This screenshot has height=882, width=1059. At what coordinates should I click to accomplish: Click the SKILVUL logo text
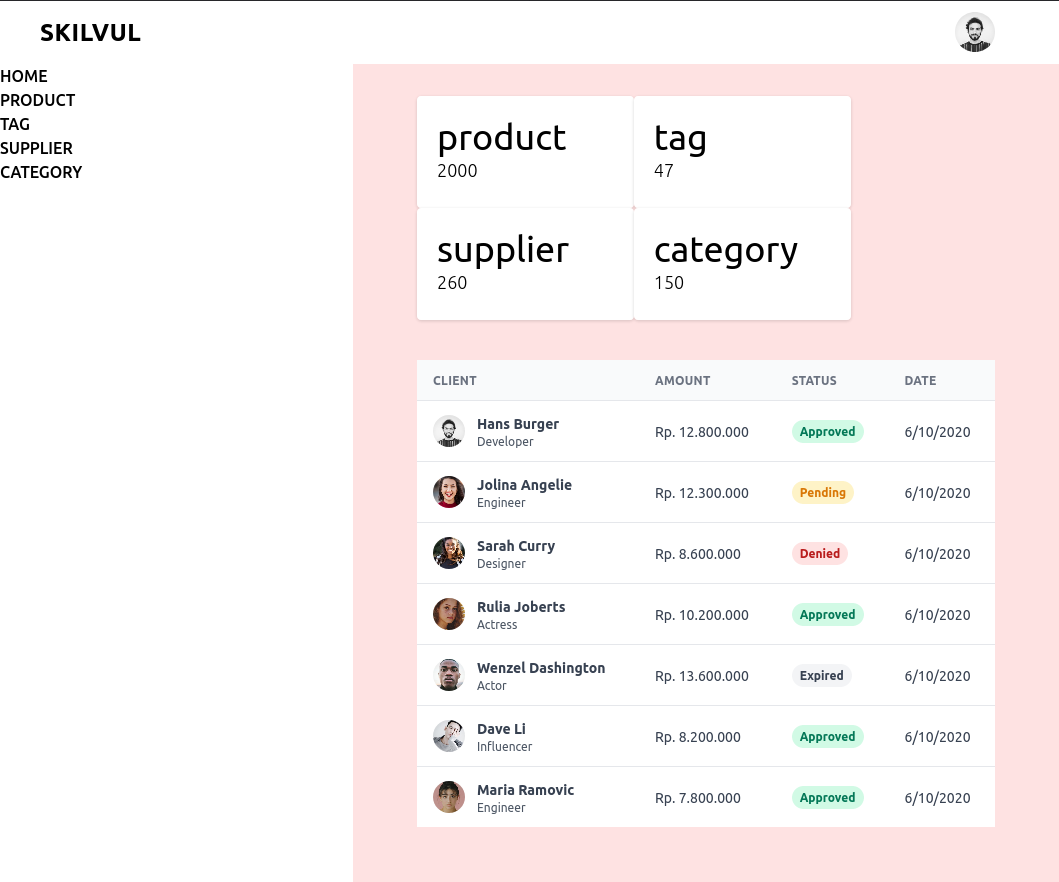[90, 33]
